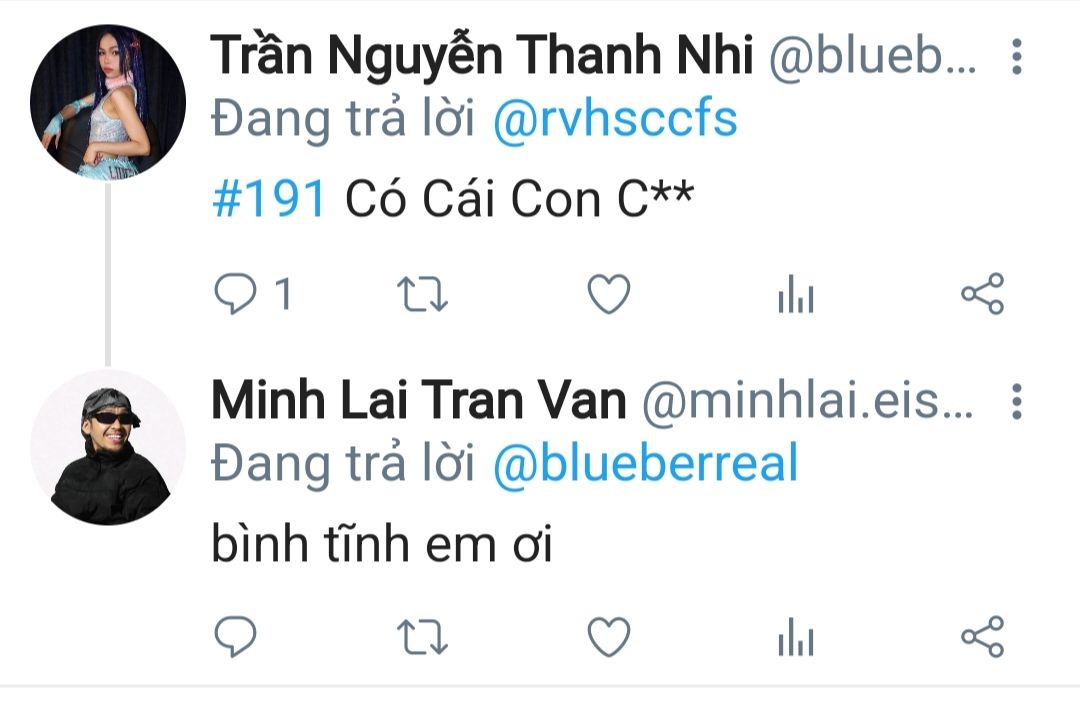View Minh Lai Tran Van's profile picture
The image size is (1080, 708).
click(108, 448)
